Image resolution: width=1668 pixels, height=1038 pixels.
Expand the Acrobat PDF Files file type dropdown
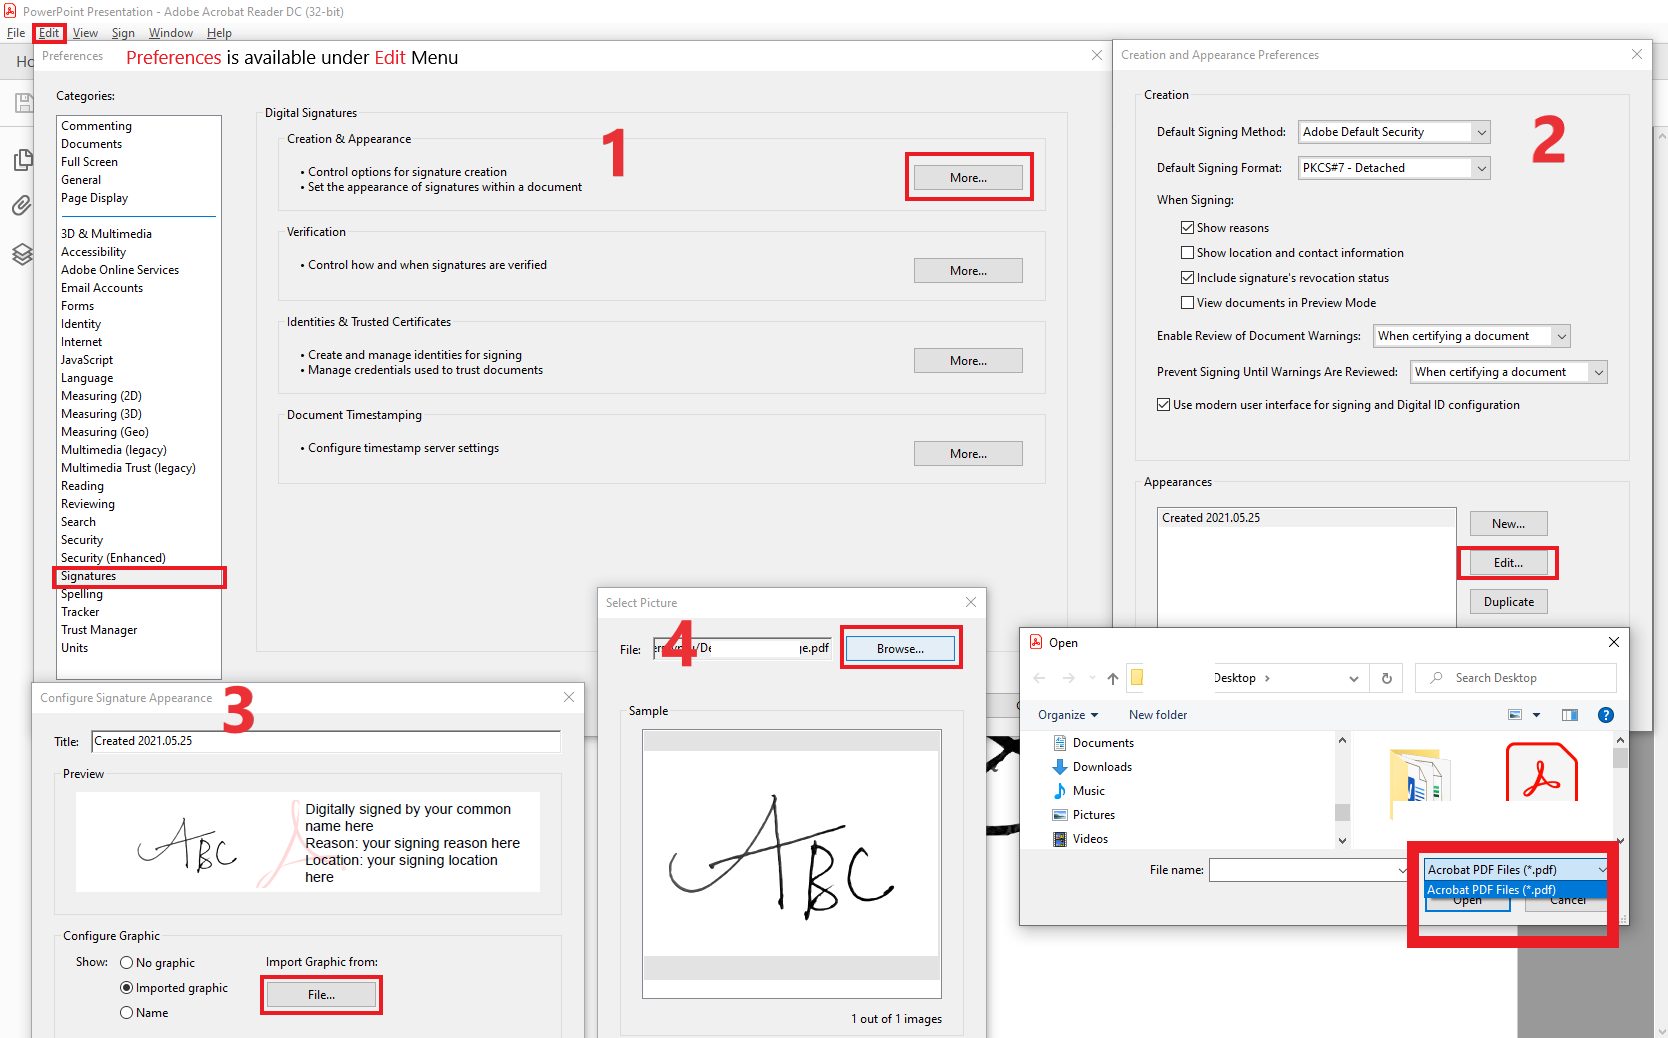coord(1604,869)
